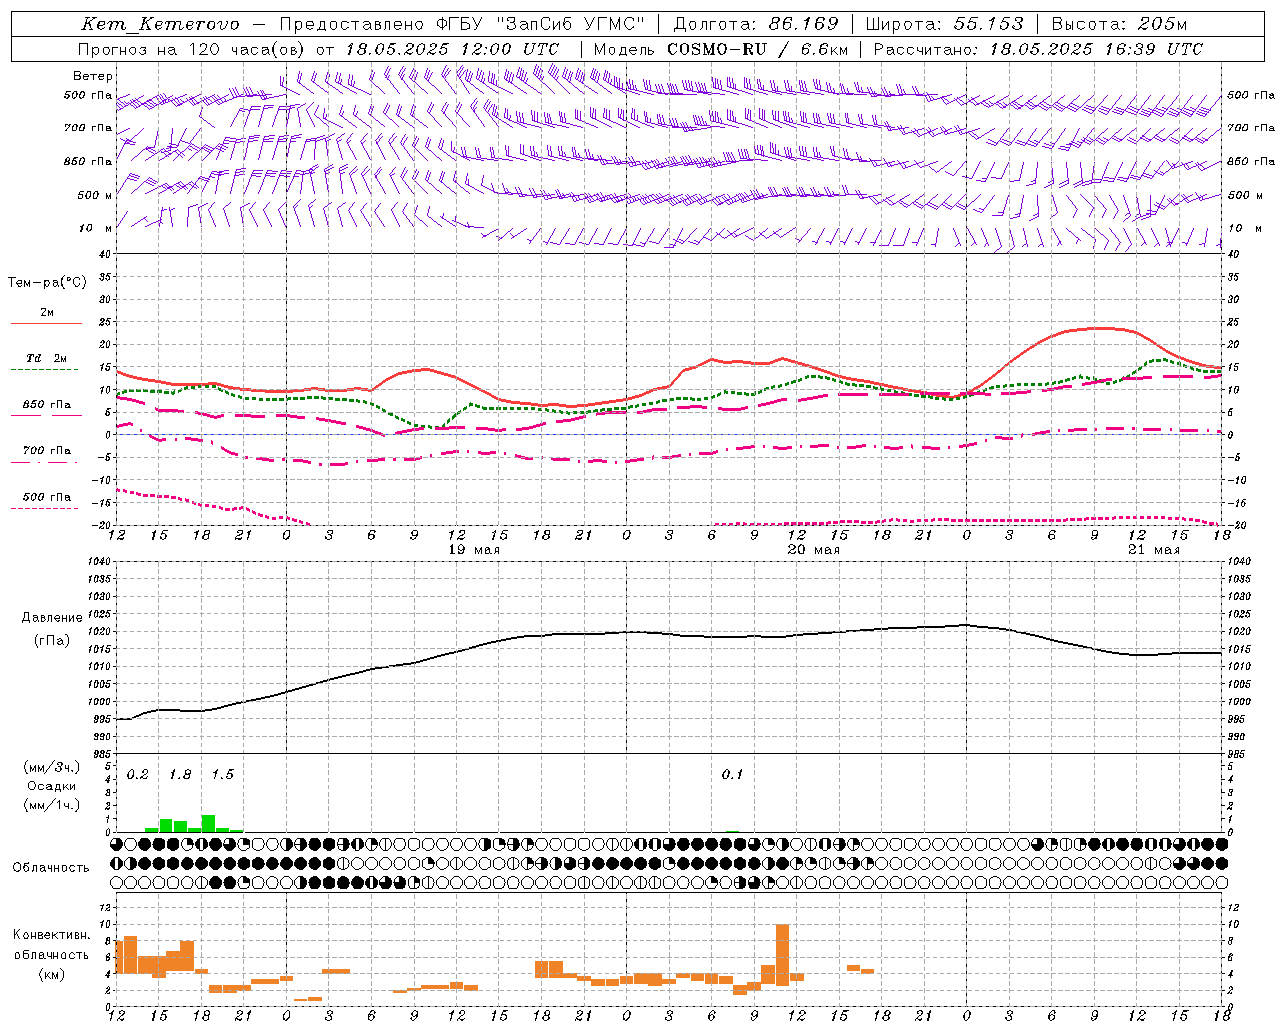Screen dimensions: 1280x1024
Task: Click 'Рассчитано: 18.05.2025 16:39 UTC' timestamp
Action: (1038, 49)
